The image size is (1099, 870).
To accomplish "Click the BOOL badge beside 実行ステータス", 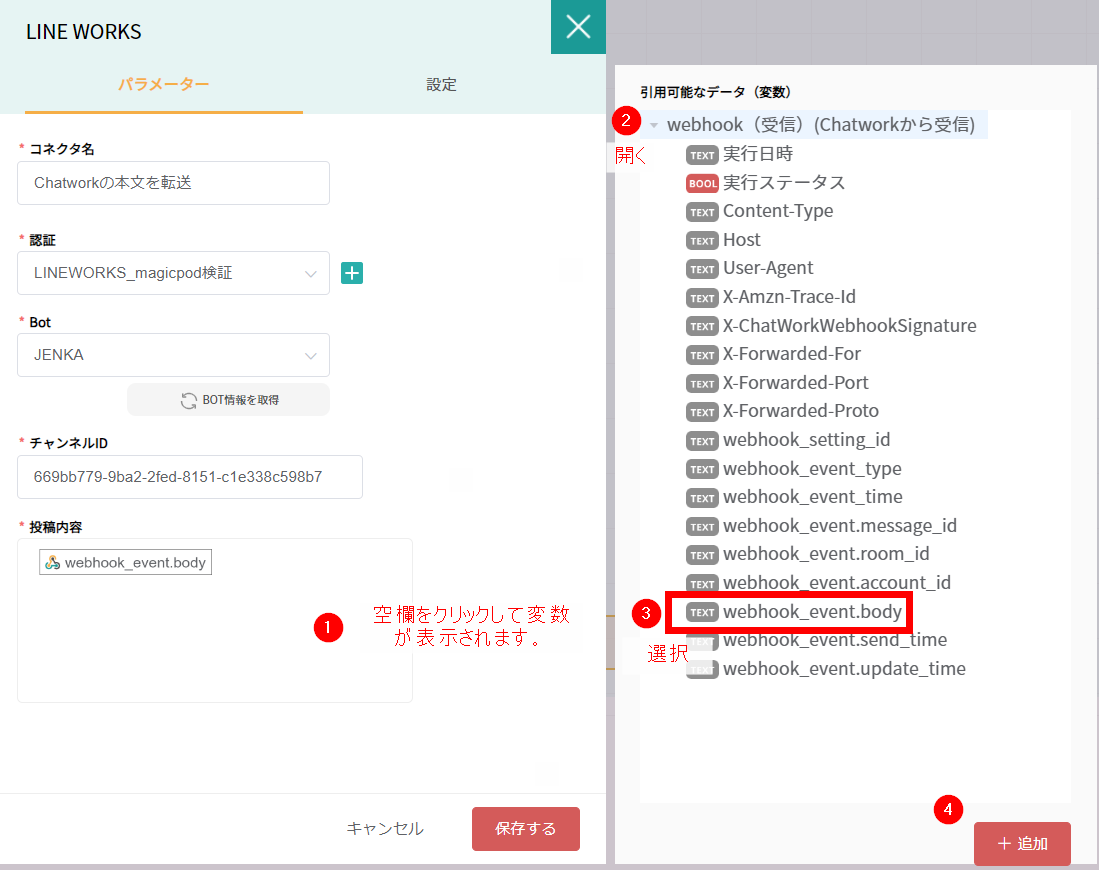I will (x=701, y=183).
